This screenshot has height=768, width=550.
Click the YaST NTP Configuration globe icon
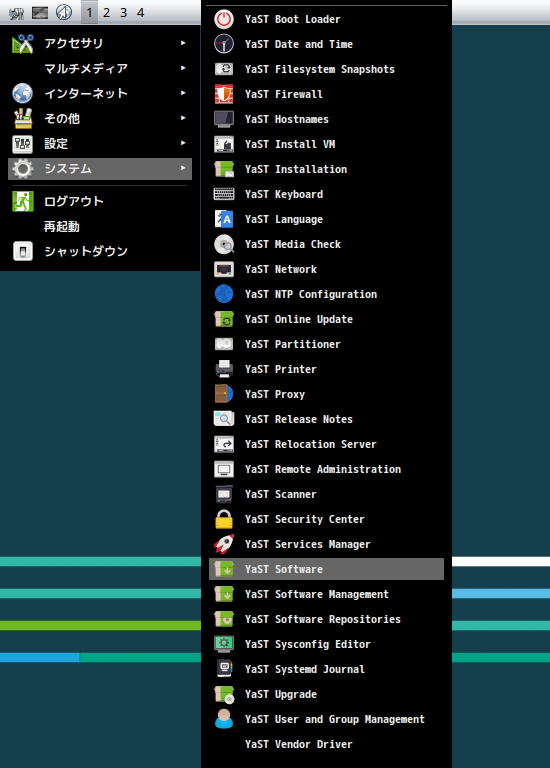pos(224,294)
